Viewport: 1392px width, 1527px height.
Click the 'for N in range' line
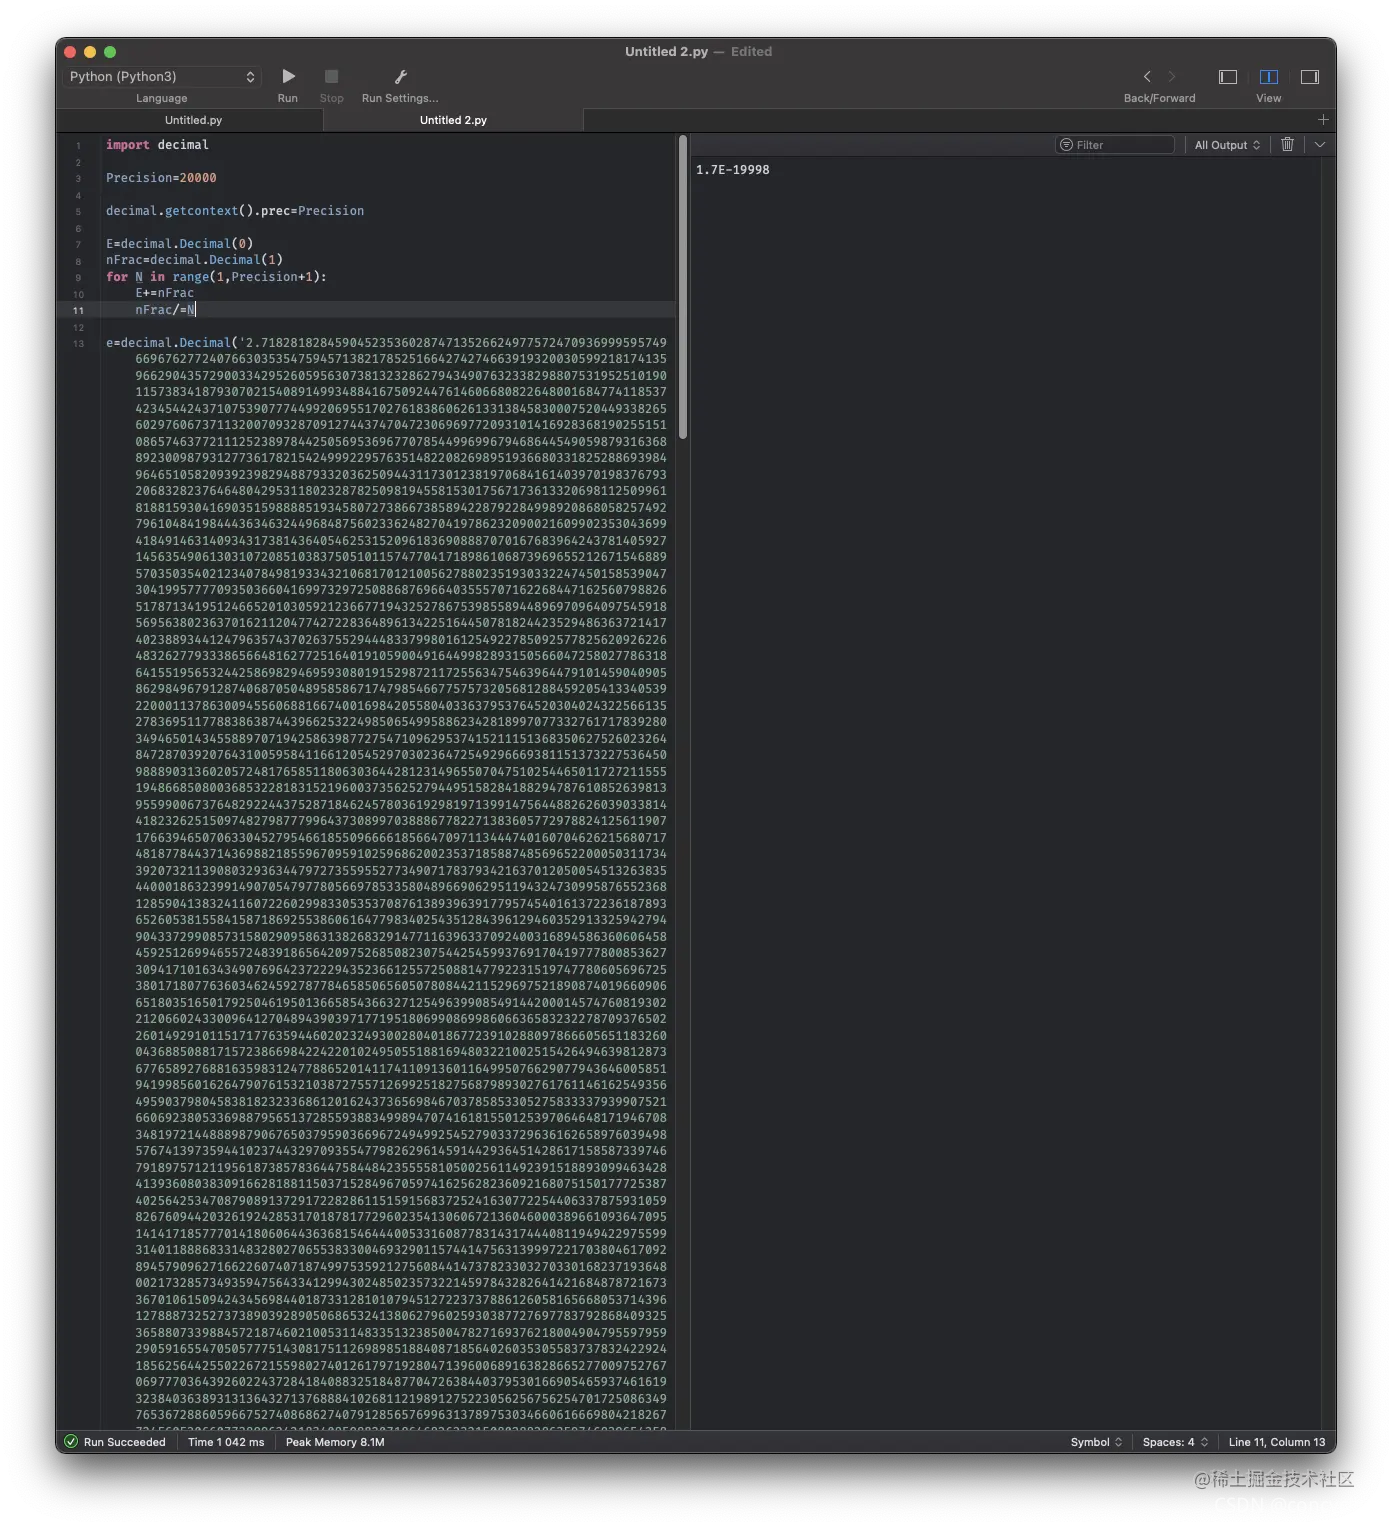216,277
